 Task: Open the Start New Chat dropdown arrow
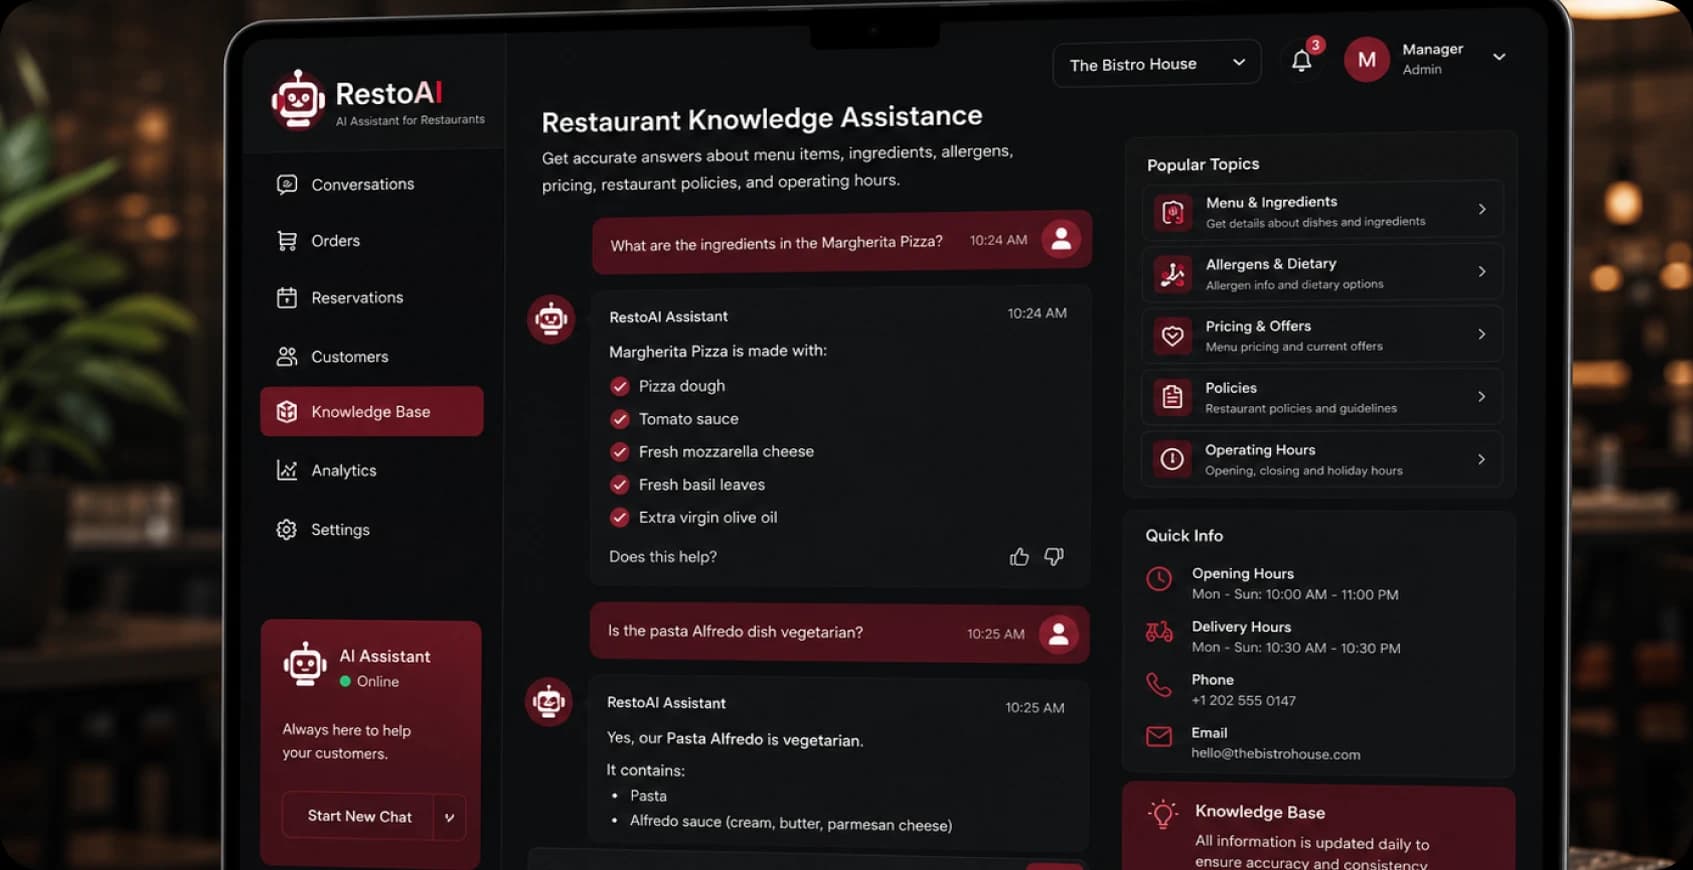coord(449,817)
